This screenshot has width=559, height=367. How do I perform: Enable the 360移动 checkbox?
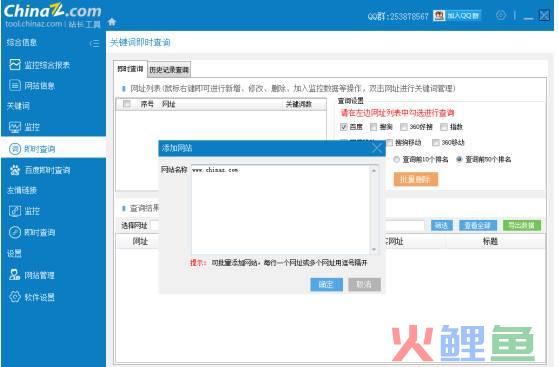(x=436, y=142)
